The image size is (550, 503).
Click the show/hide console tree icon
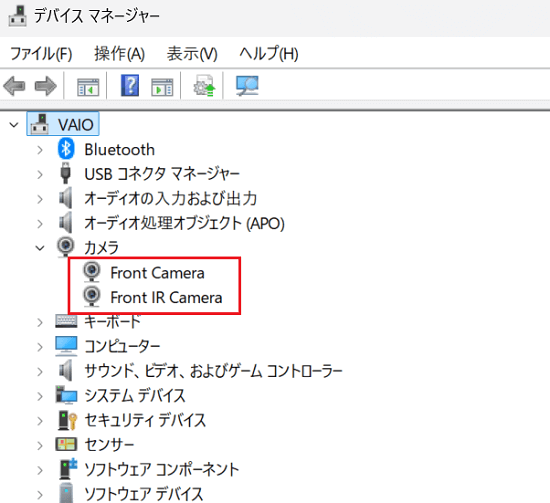pyautogui.click(x=88, y=87)
